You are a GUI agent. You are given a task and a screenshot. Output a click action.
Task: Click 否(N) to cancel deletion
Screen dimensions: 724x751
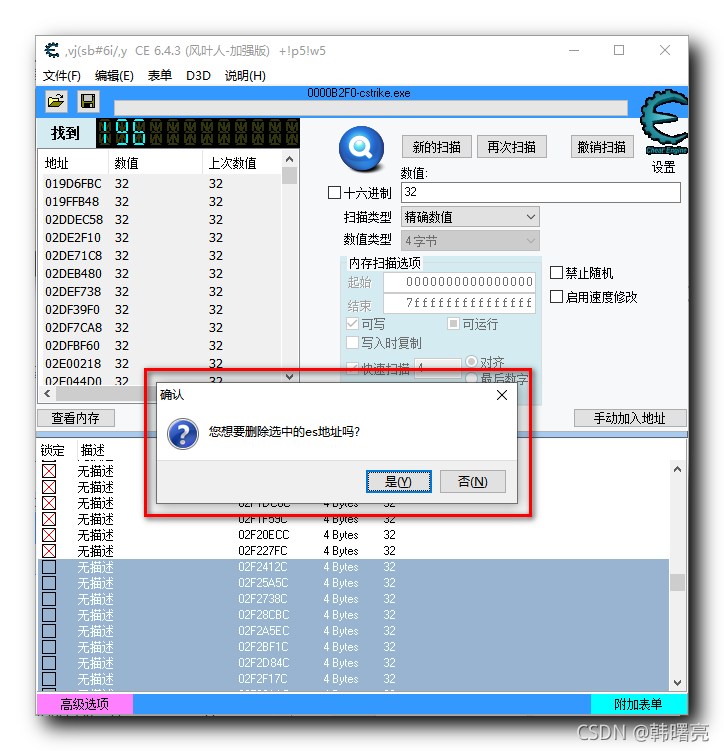(x=473, y=481)
